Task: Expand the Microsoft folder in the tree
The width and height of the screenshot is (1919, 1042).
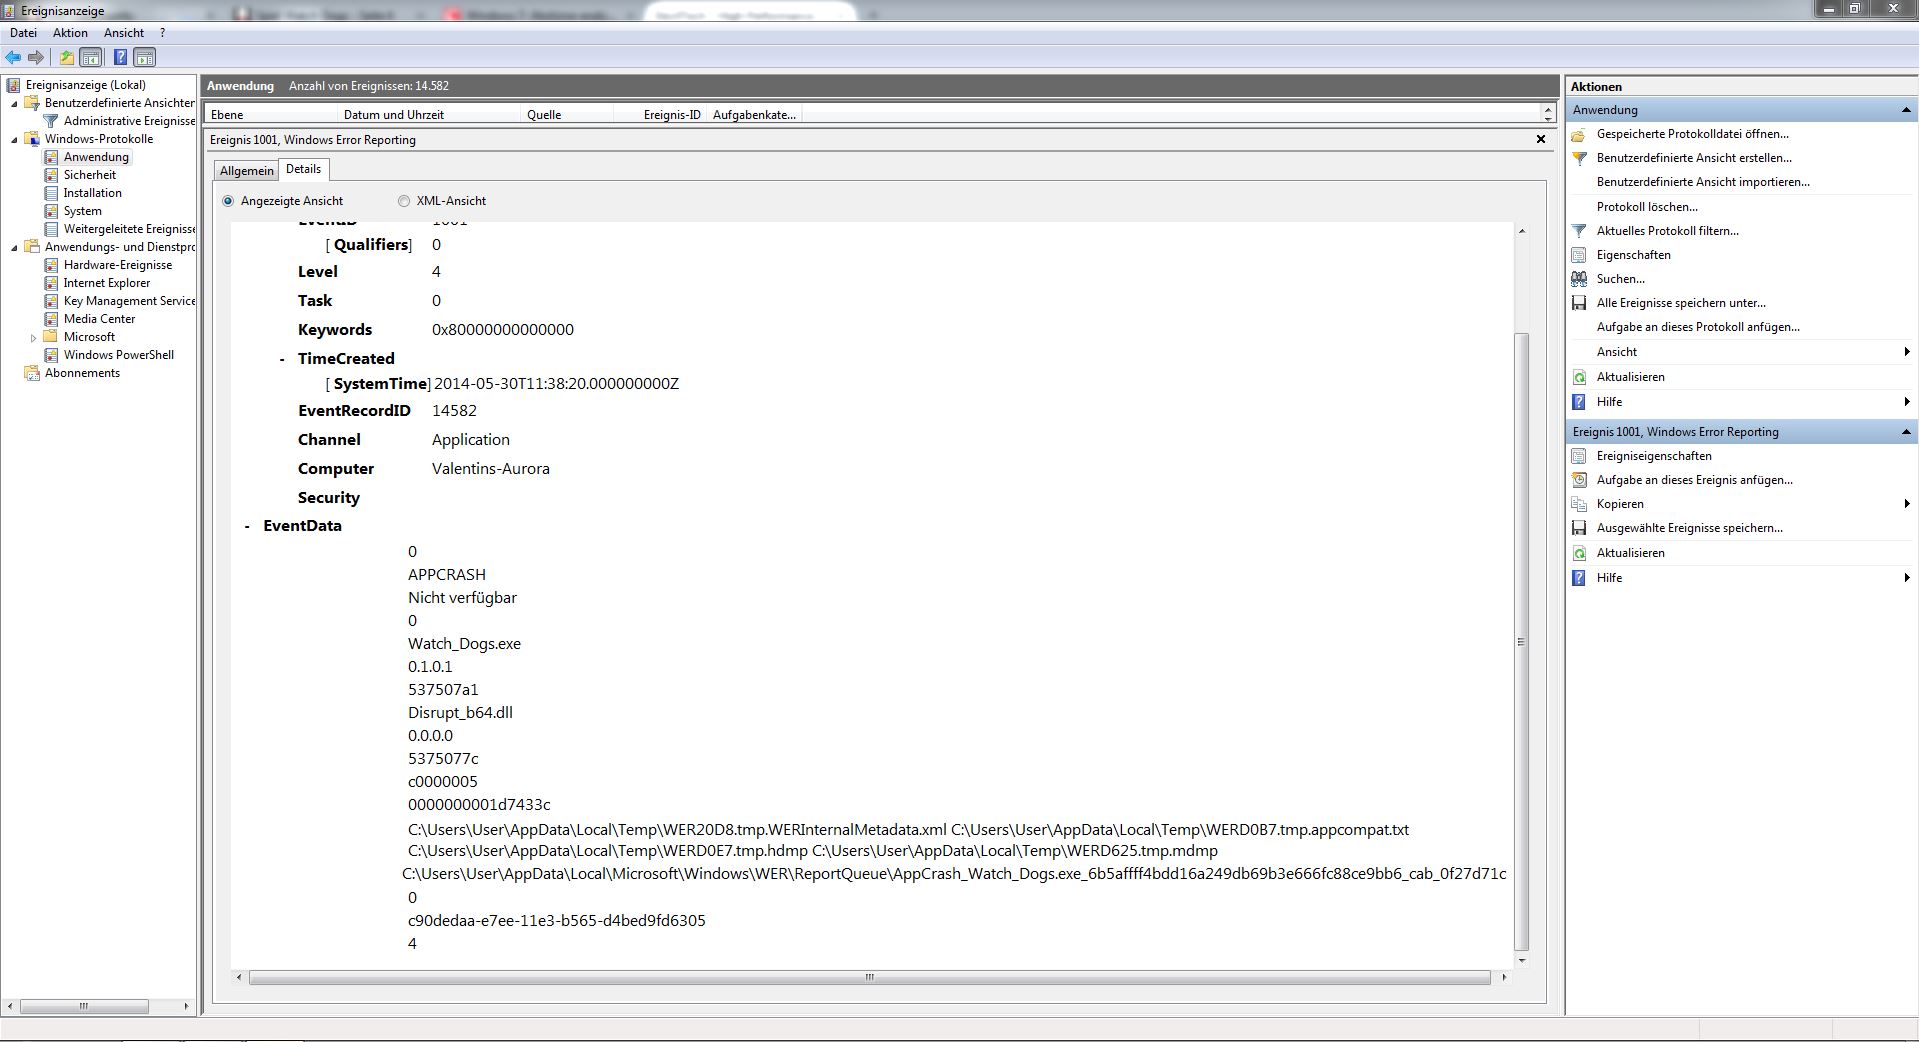Action: 33,338
